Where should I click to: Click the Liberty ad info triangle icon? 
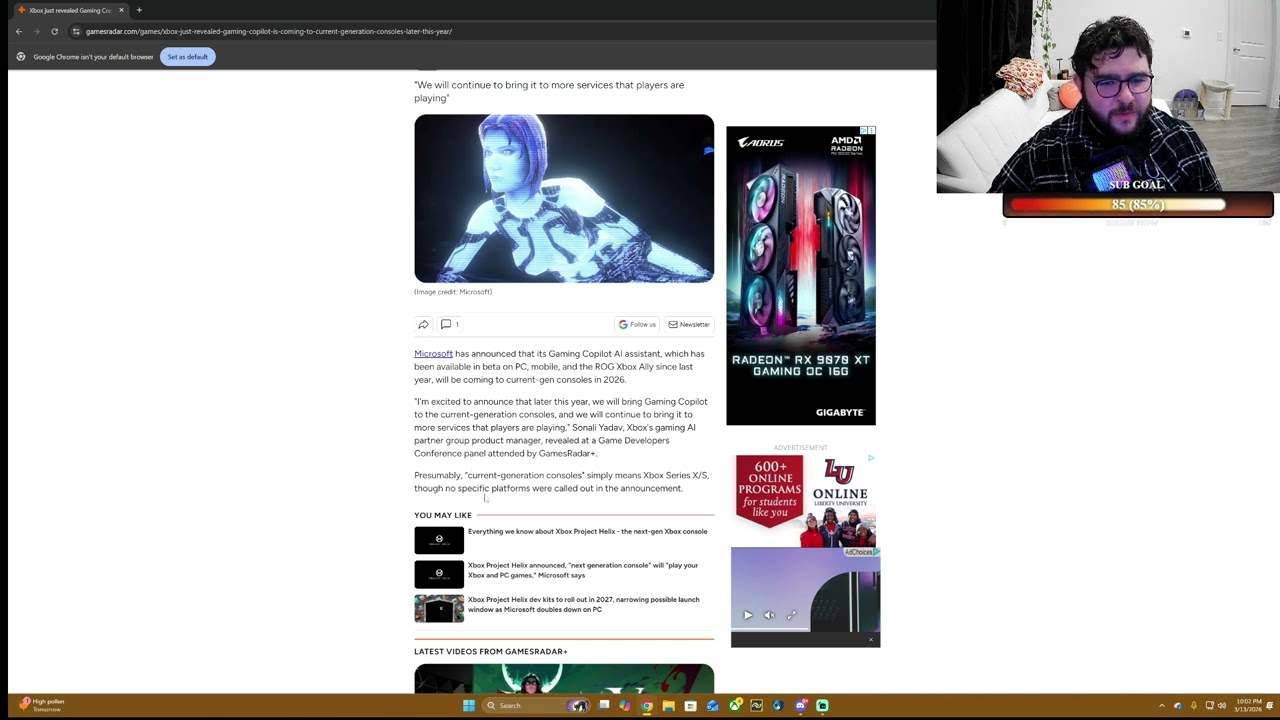pyautogui.click(x=871, y=458)
